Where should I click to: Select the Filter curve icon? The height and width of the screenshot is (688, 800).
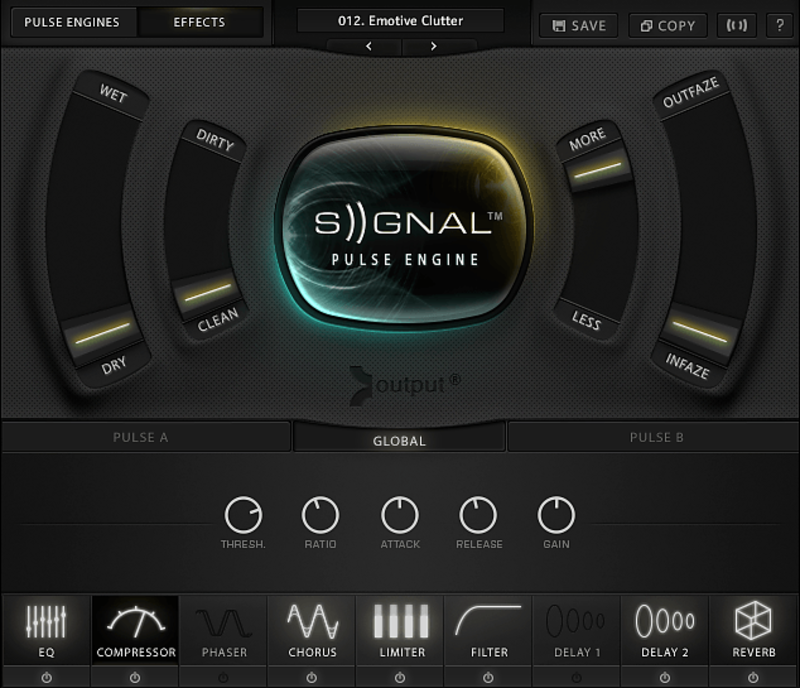pos(489,620)
